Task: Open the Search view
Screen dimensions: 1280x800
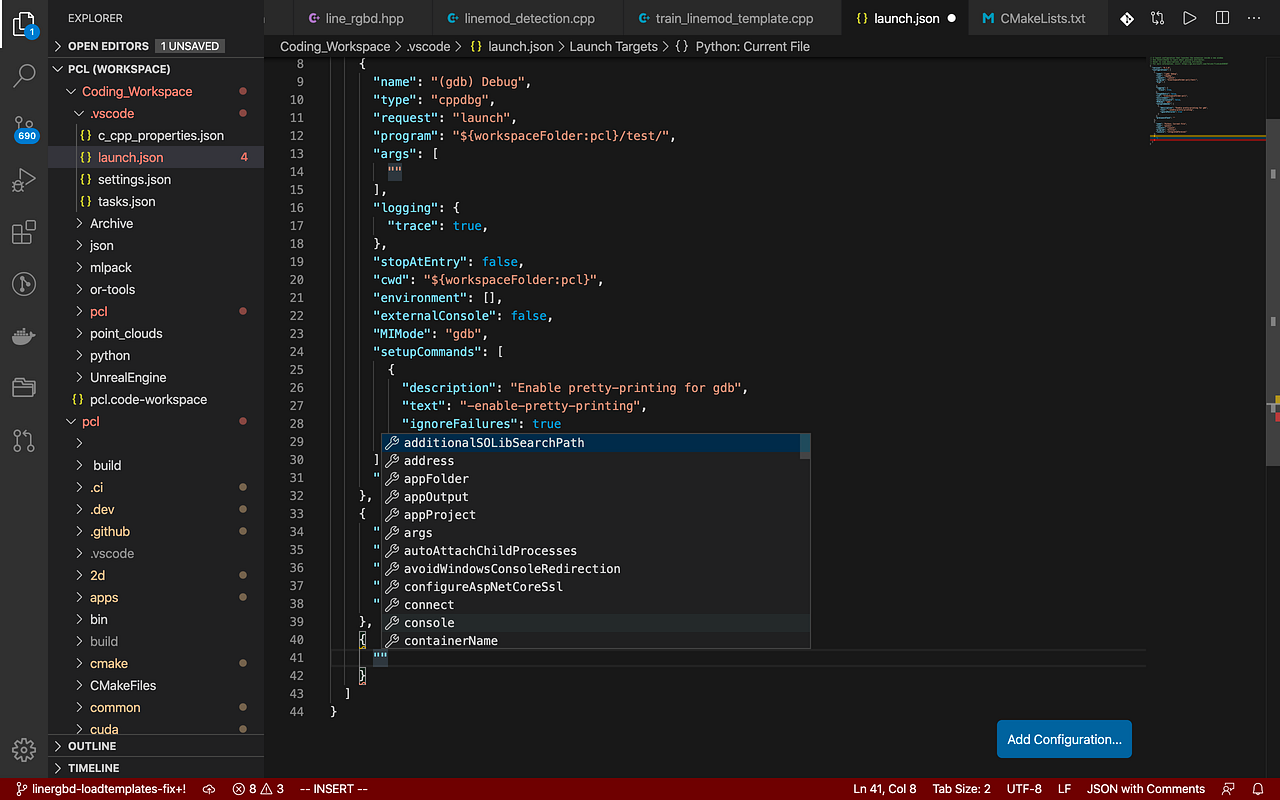Action: pyautogui.click(x=24, y=76)
